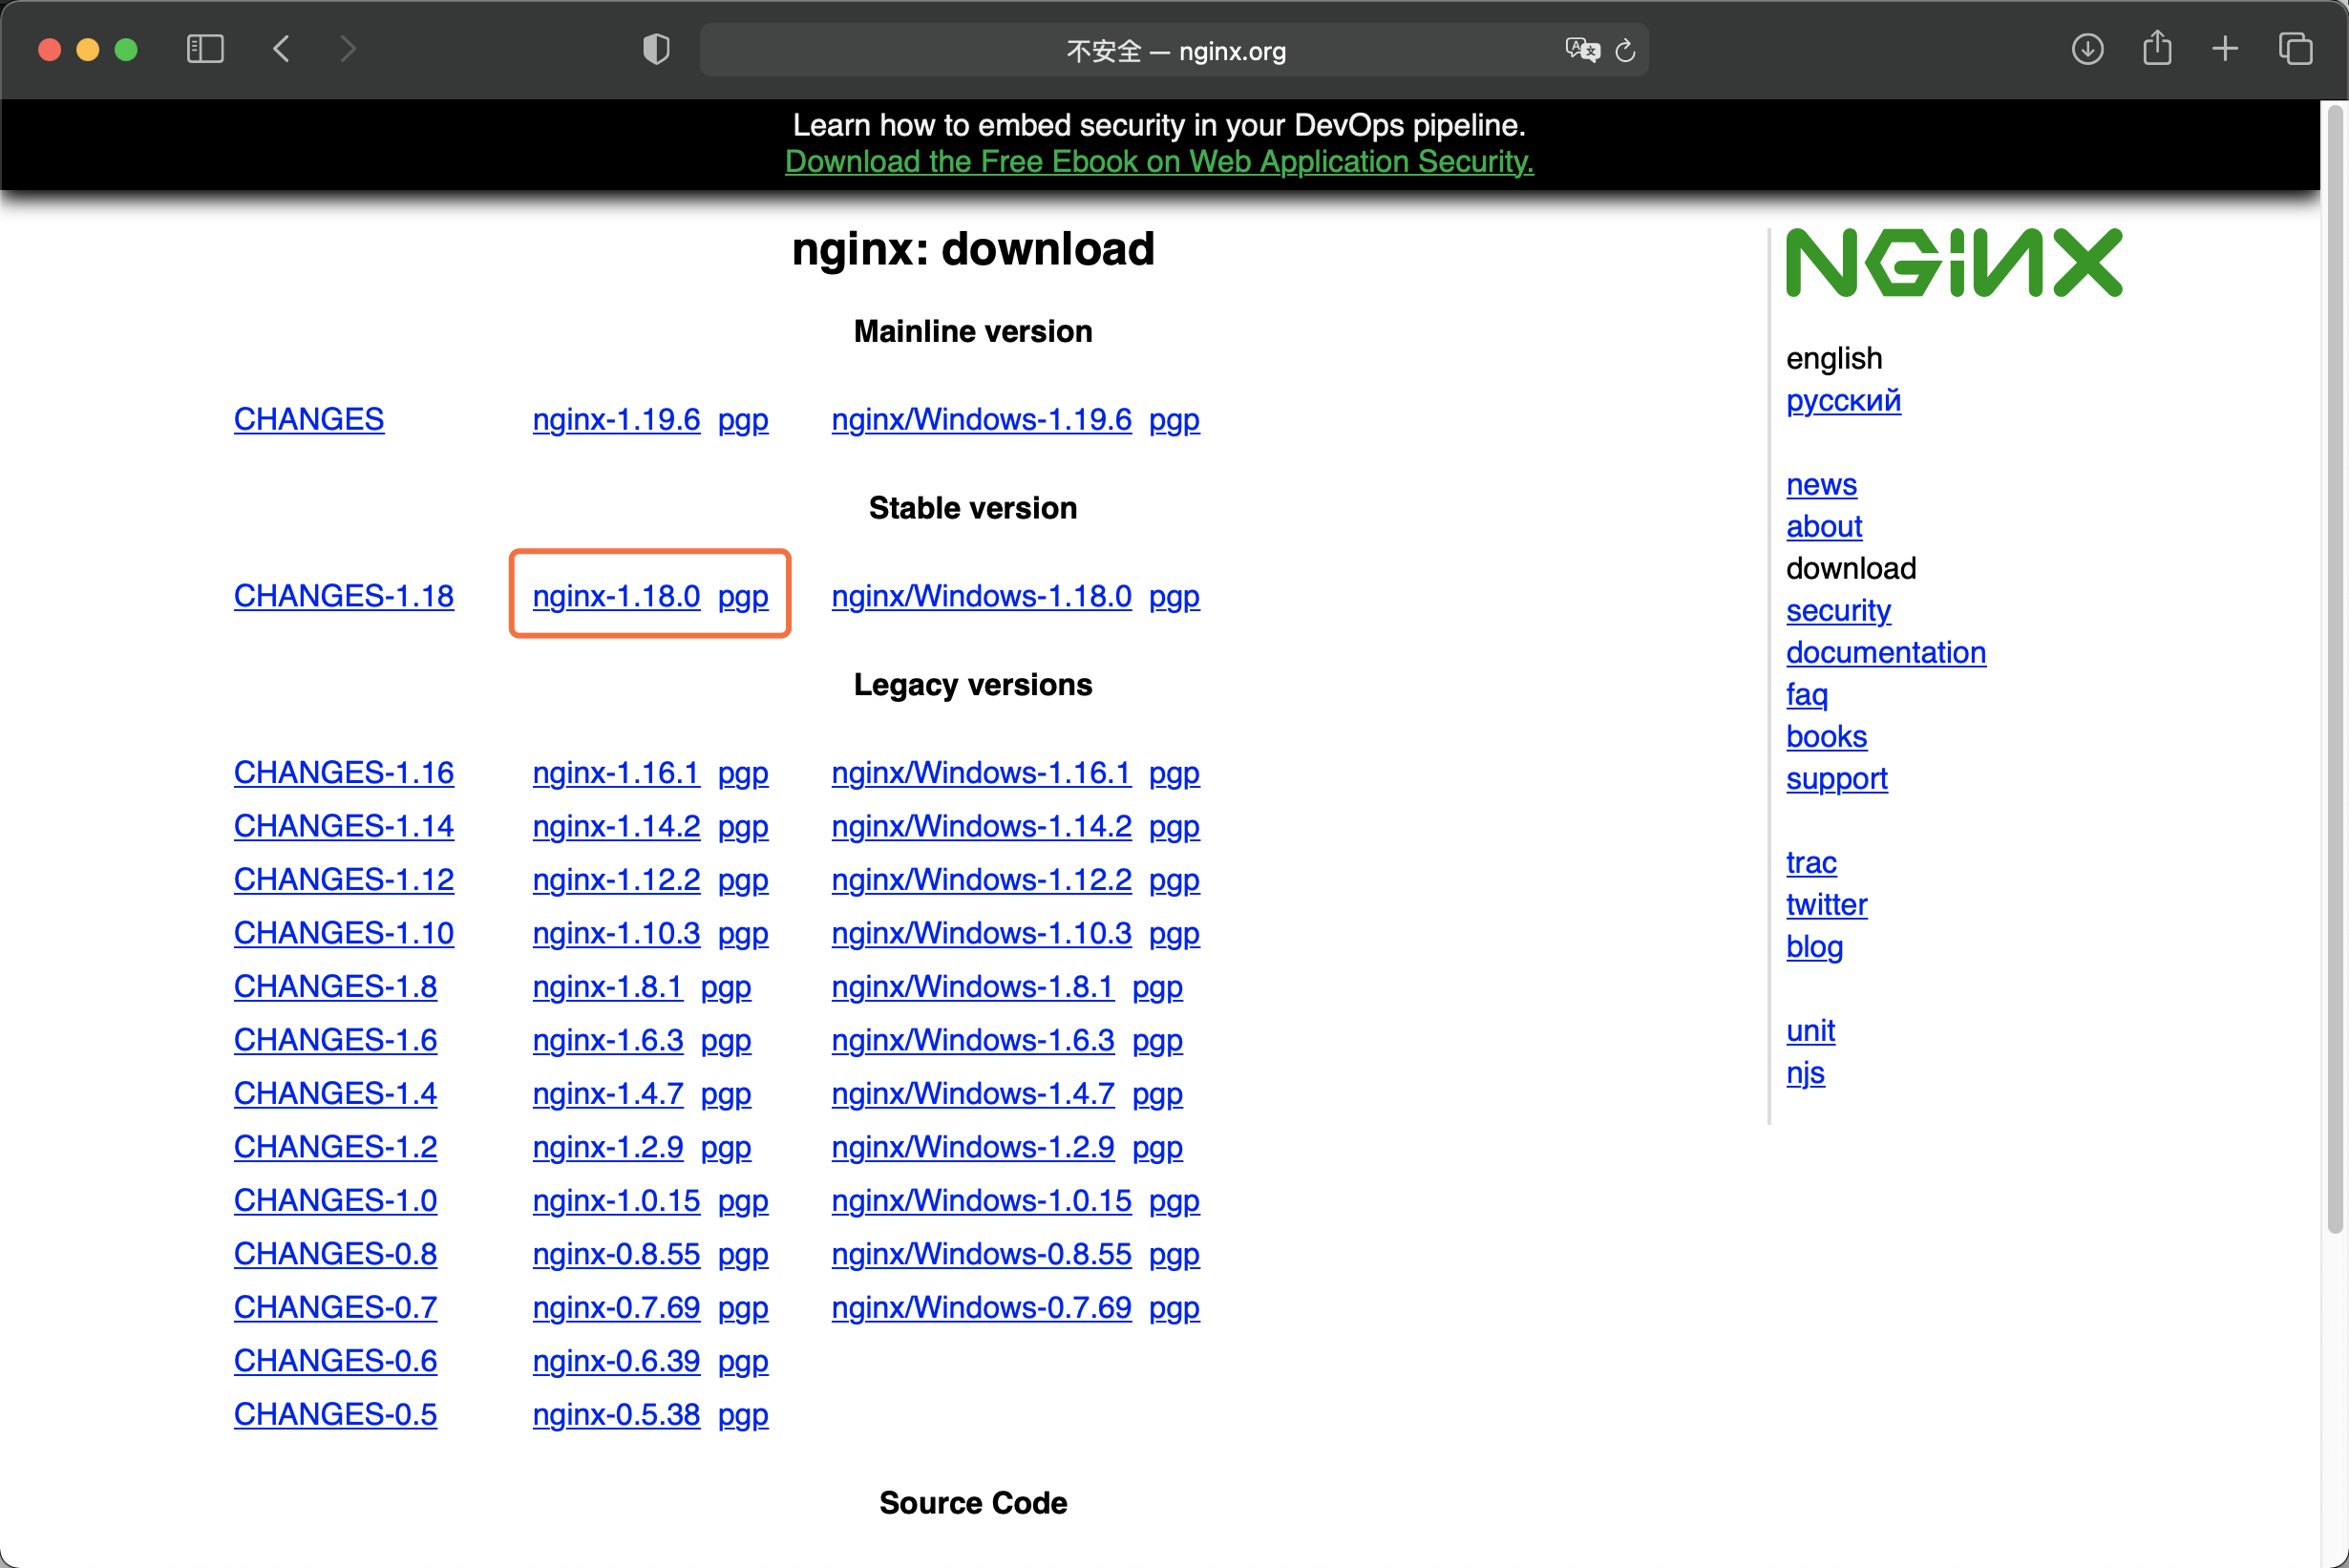Toggle the Safari sidebar icon

pyautogui.click(x=205, y=49)
